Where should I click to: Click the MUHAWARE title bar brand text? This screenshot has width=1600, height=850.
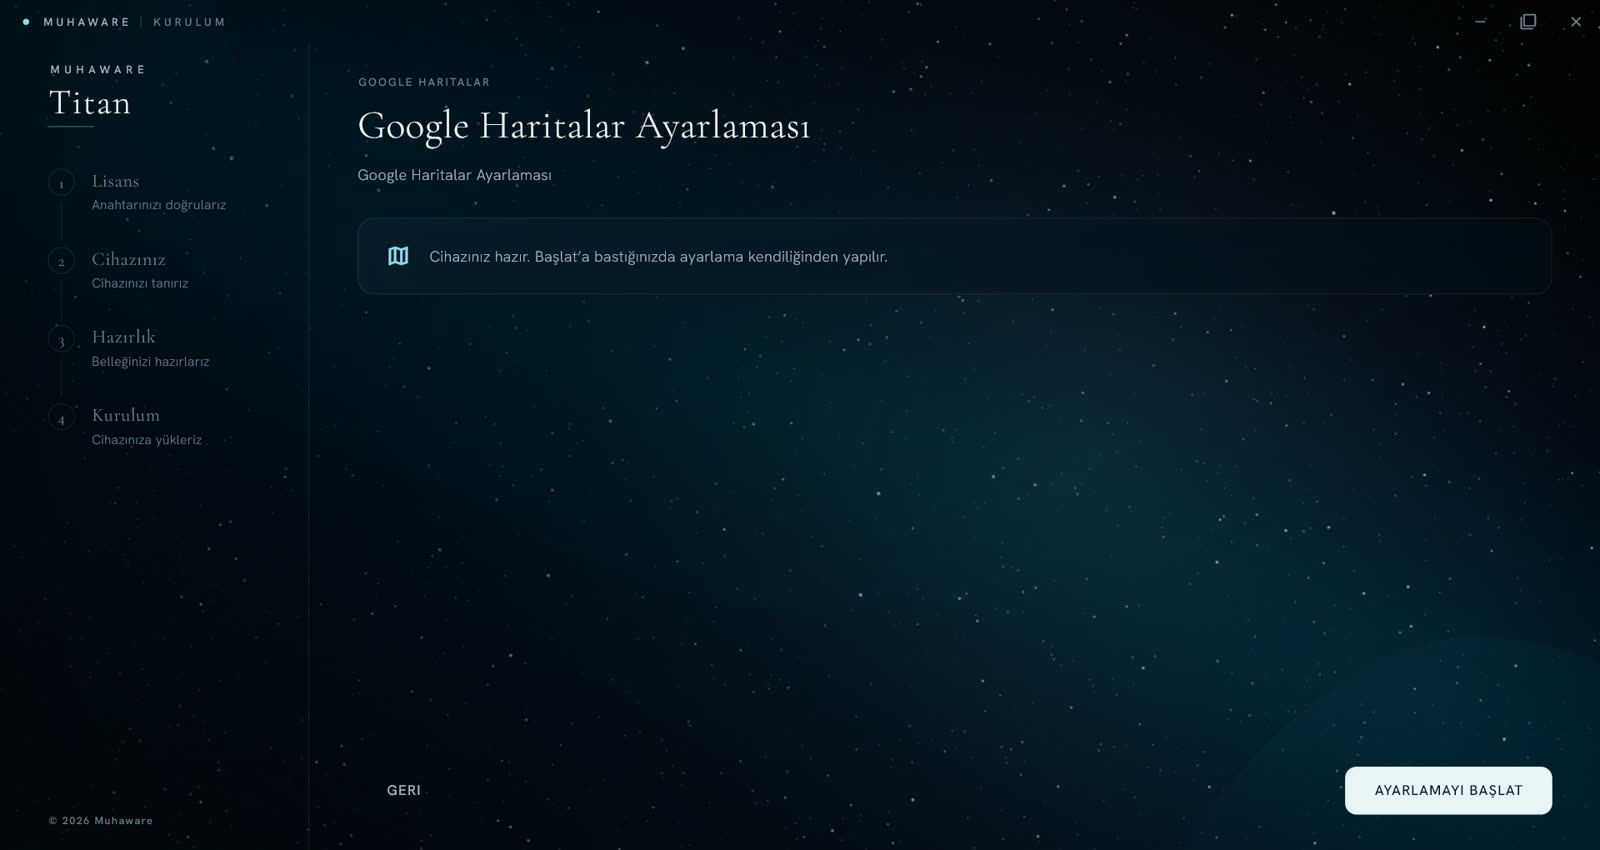(x=87, y=22)
